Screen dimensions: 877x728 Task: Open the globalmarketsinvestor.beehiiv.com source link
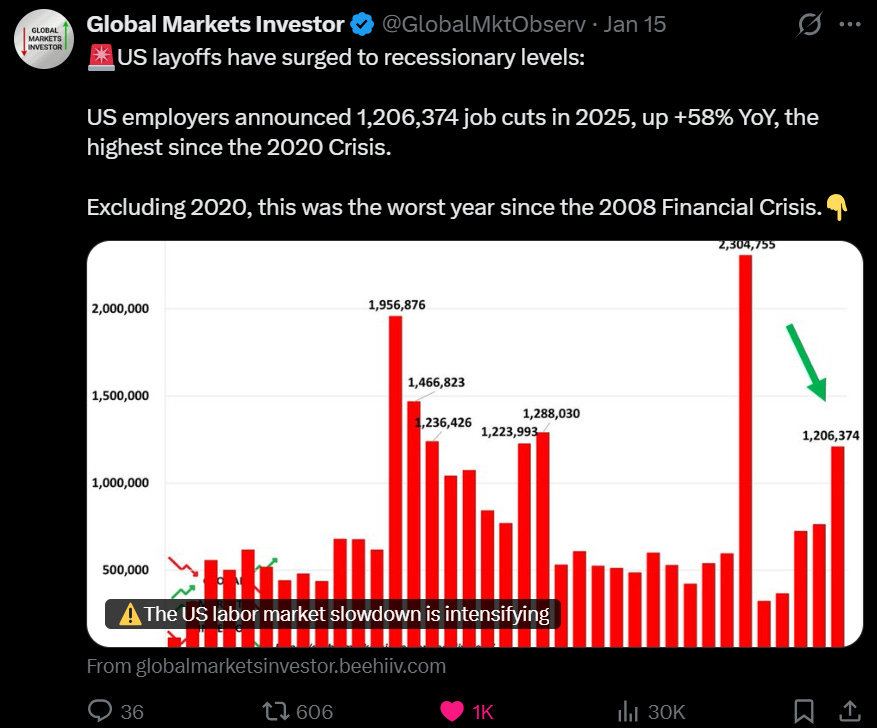pyautogui.click(x=266, y=666)
